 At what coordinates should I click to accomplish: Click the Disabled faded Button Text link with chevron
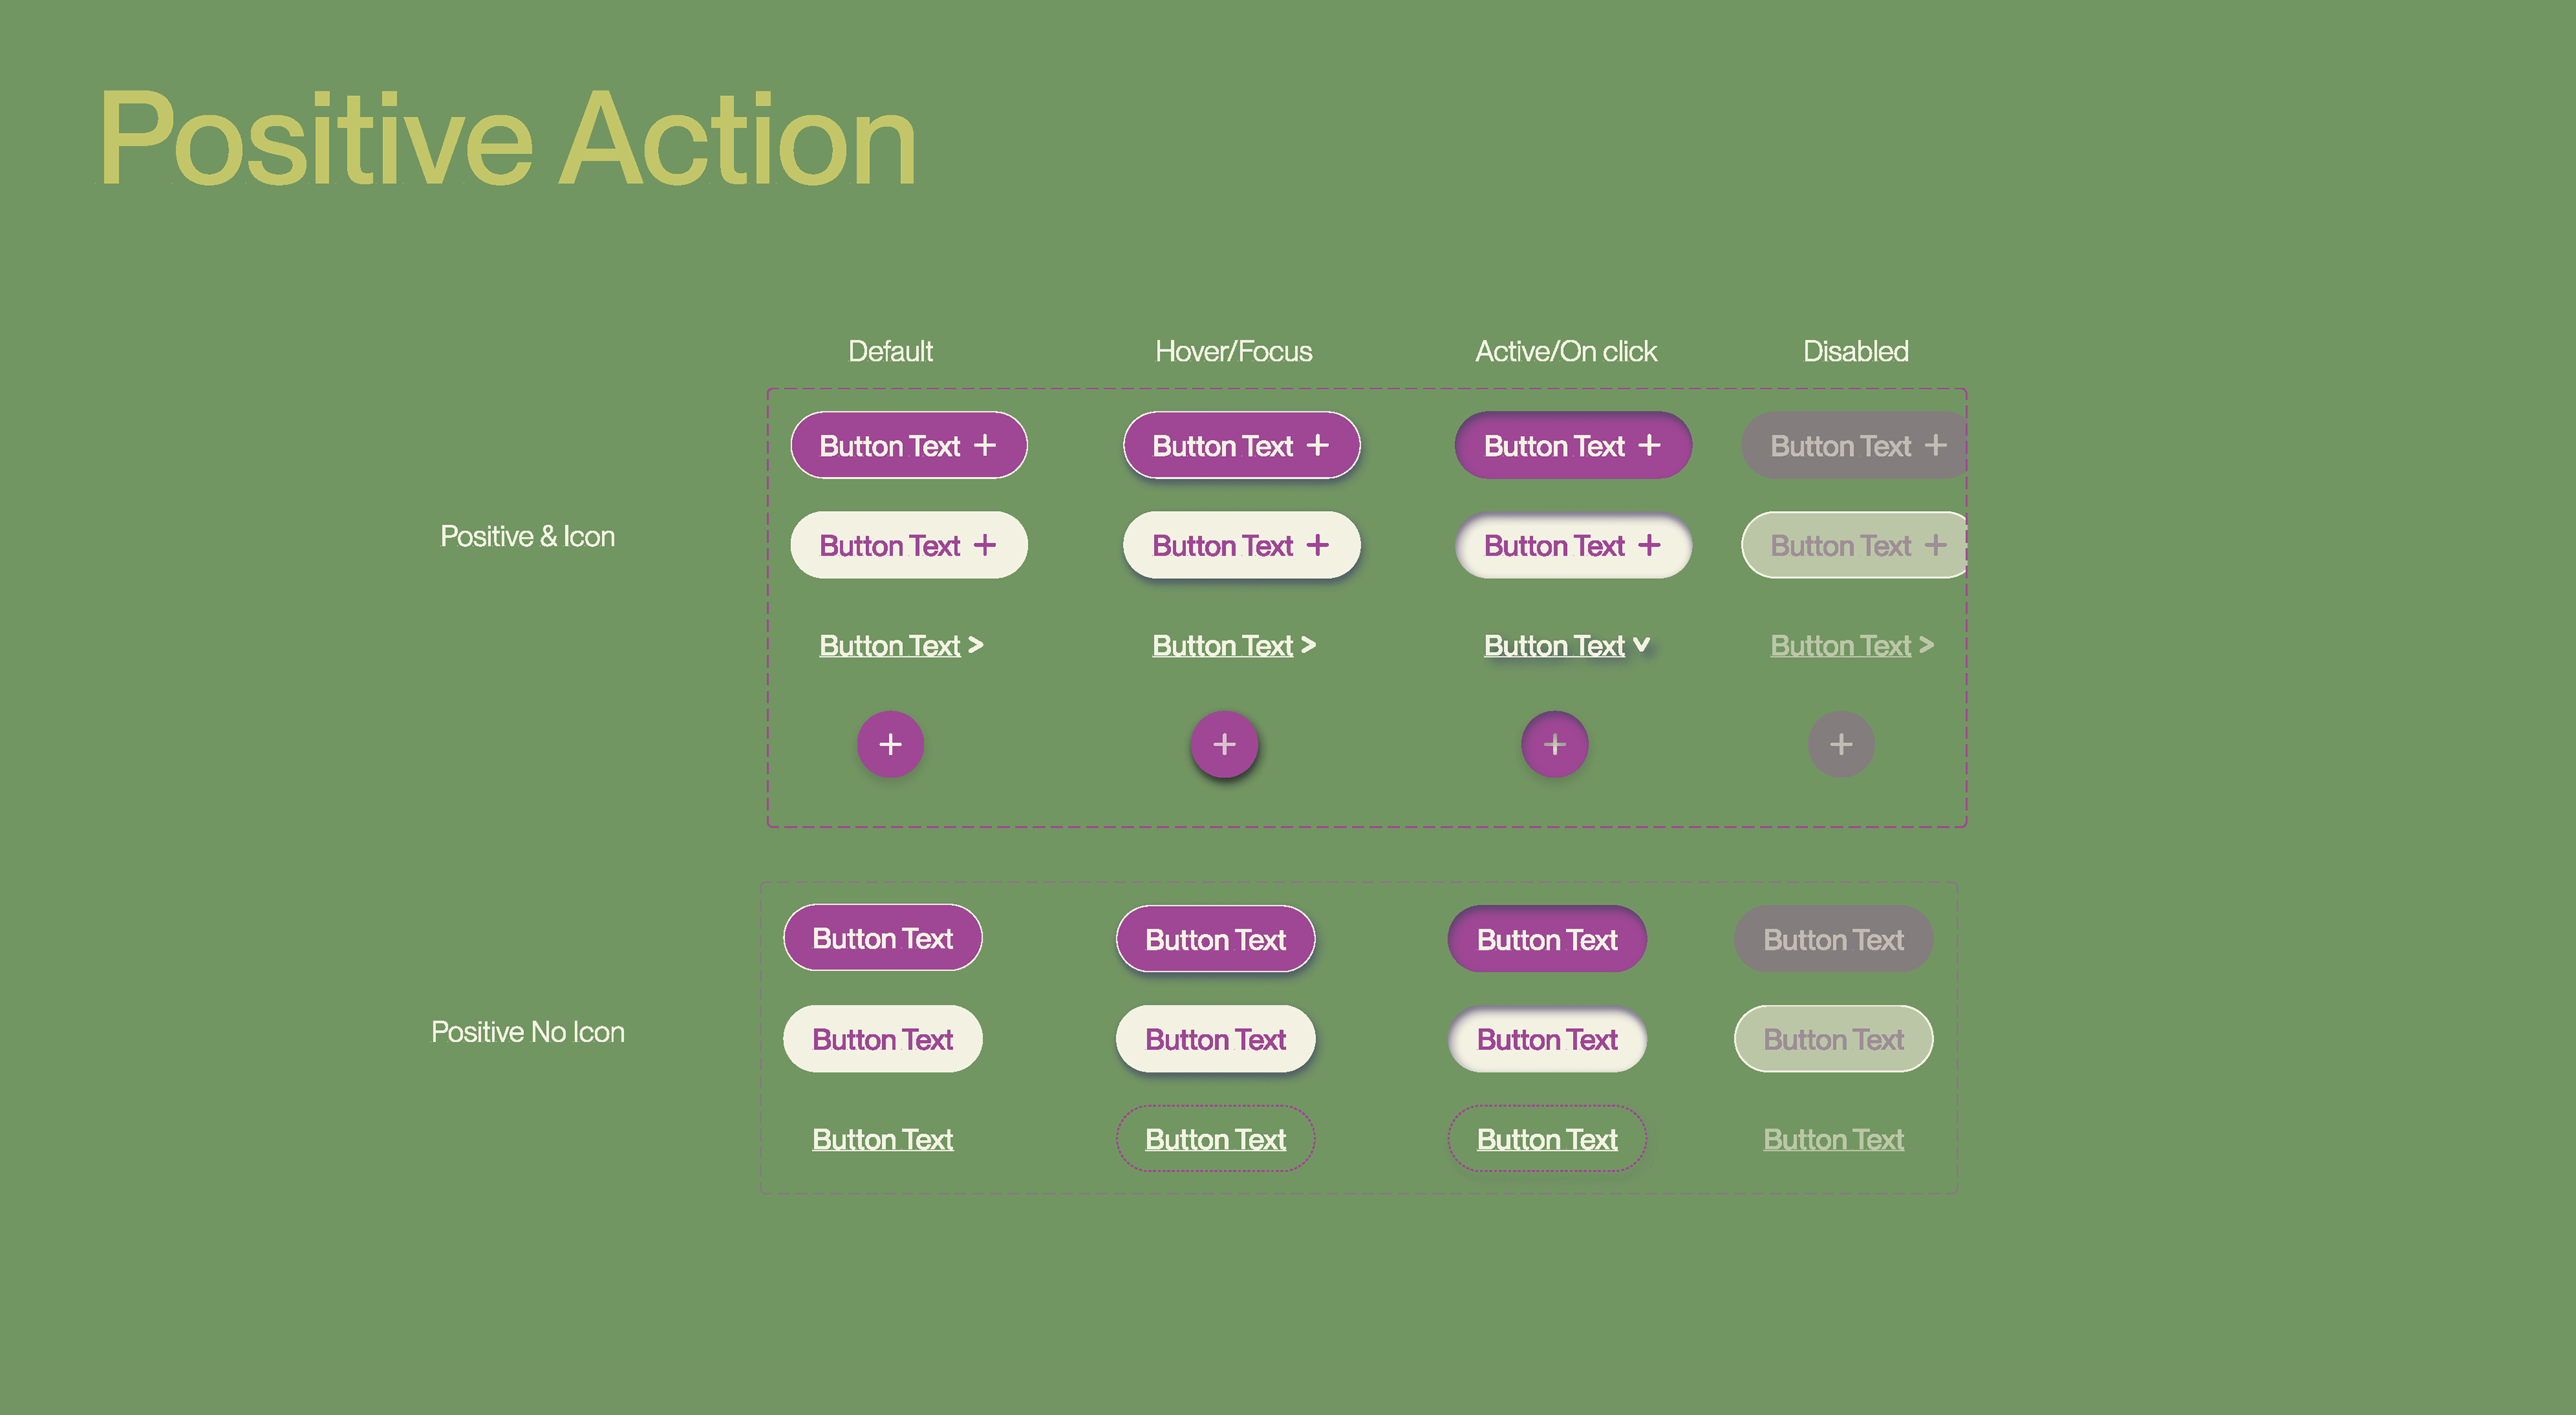pos(1852,645)
